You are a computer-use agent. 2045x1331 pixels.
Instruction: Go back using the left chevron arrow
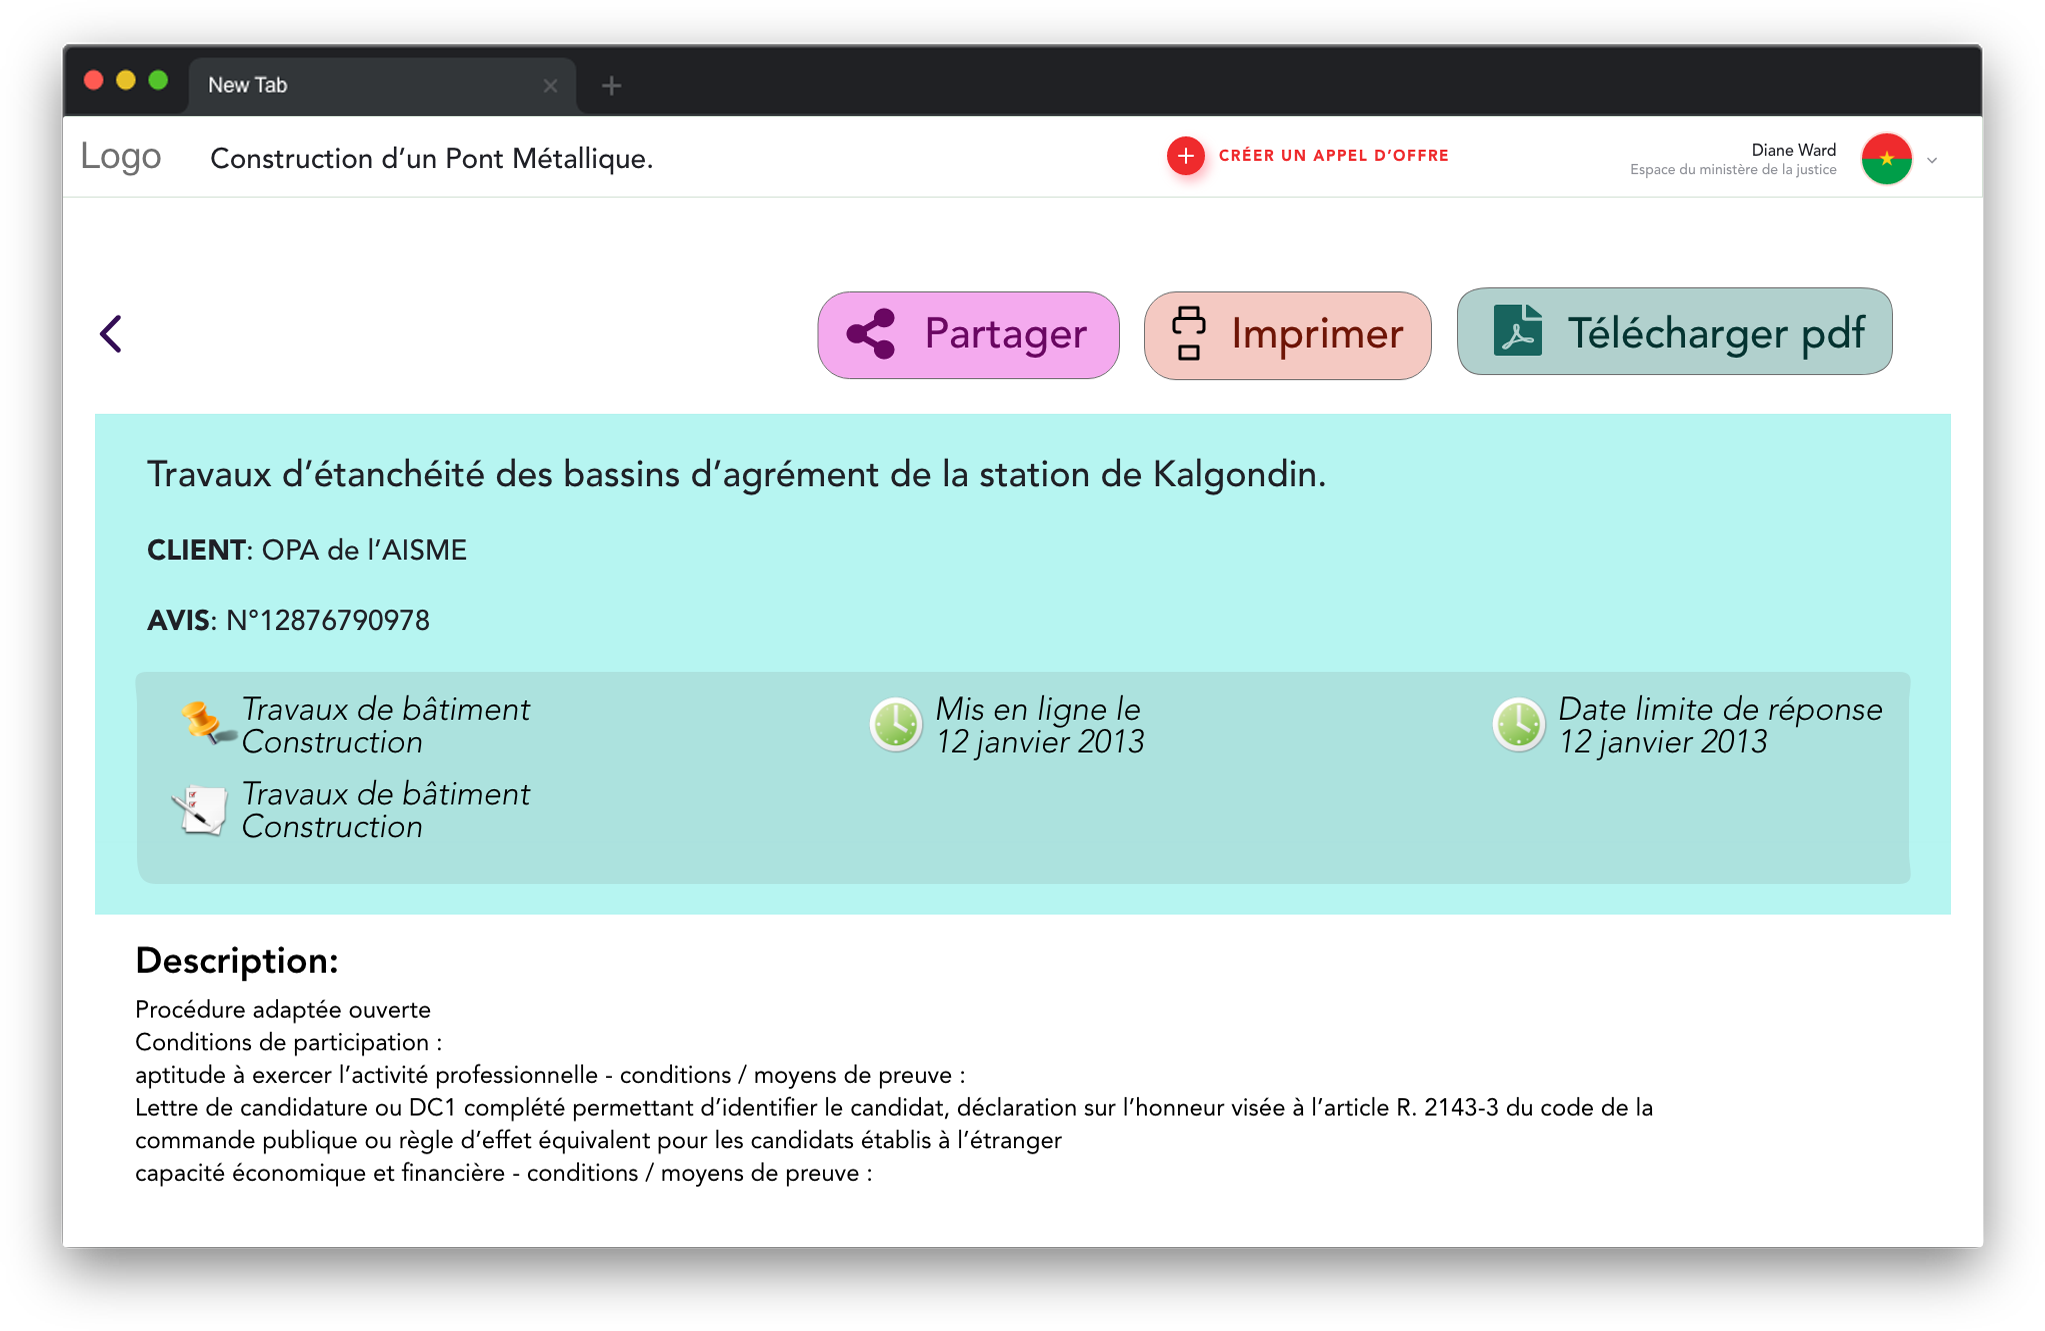(x=111, y=334)
